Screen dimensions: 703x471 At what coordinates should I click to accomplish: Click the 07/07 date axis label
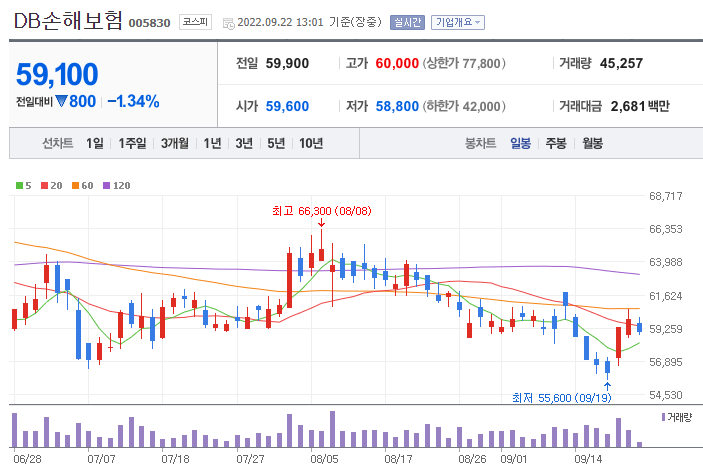click(101, 459)
